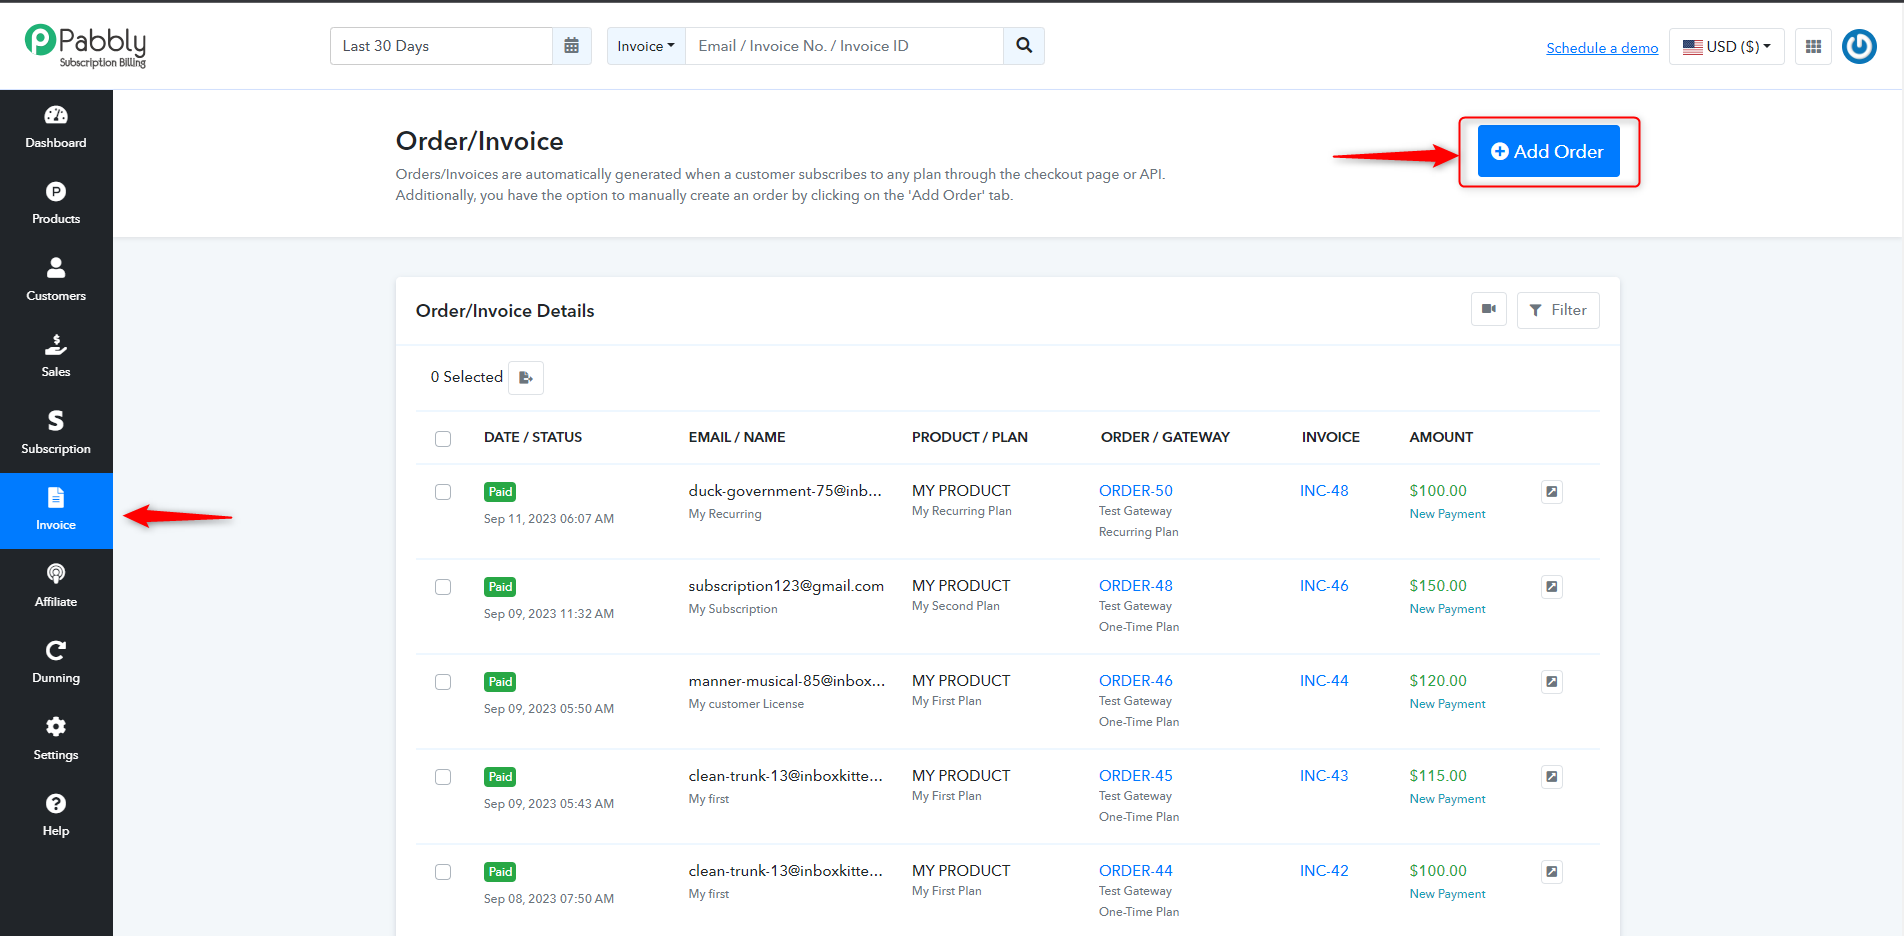Go to Products in sidebar
This screenshot has width=1904, height=936.
pos(56,204)
